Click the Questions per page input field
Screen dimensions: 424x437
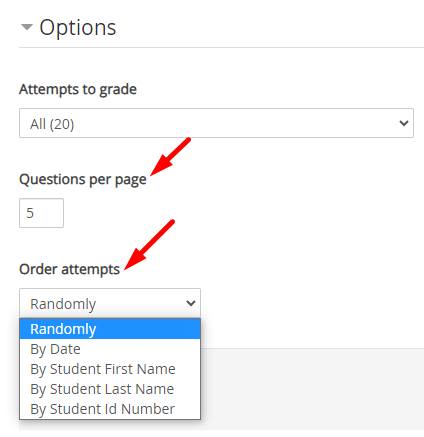coord(41,213)
